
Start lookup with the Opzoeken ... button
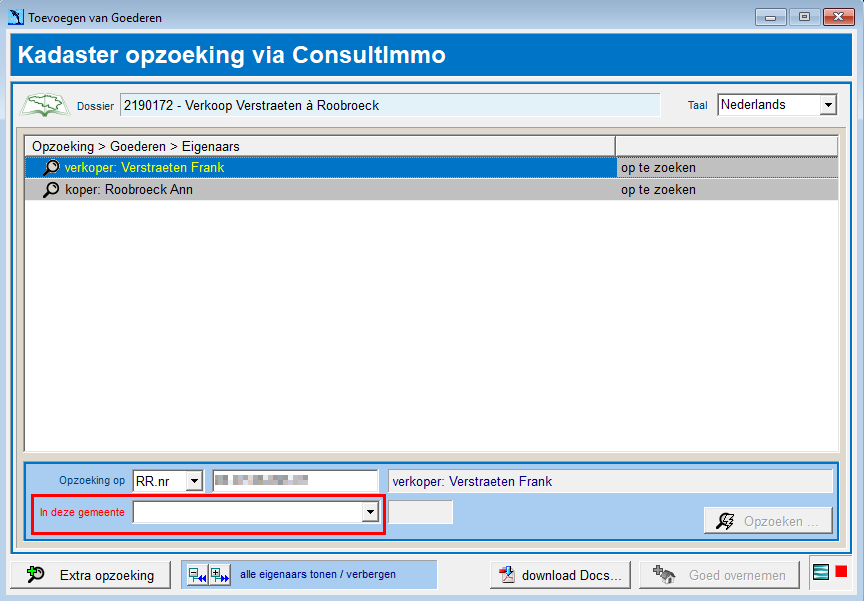coord(768,521)
